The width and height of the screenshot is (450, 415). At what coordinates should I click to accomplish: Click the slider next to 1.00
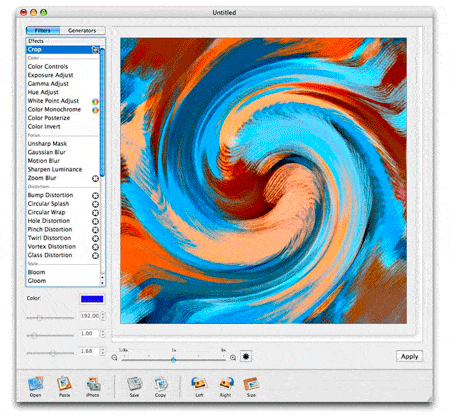coord(50,335)
